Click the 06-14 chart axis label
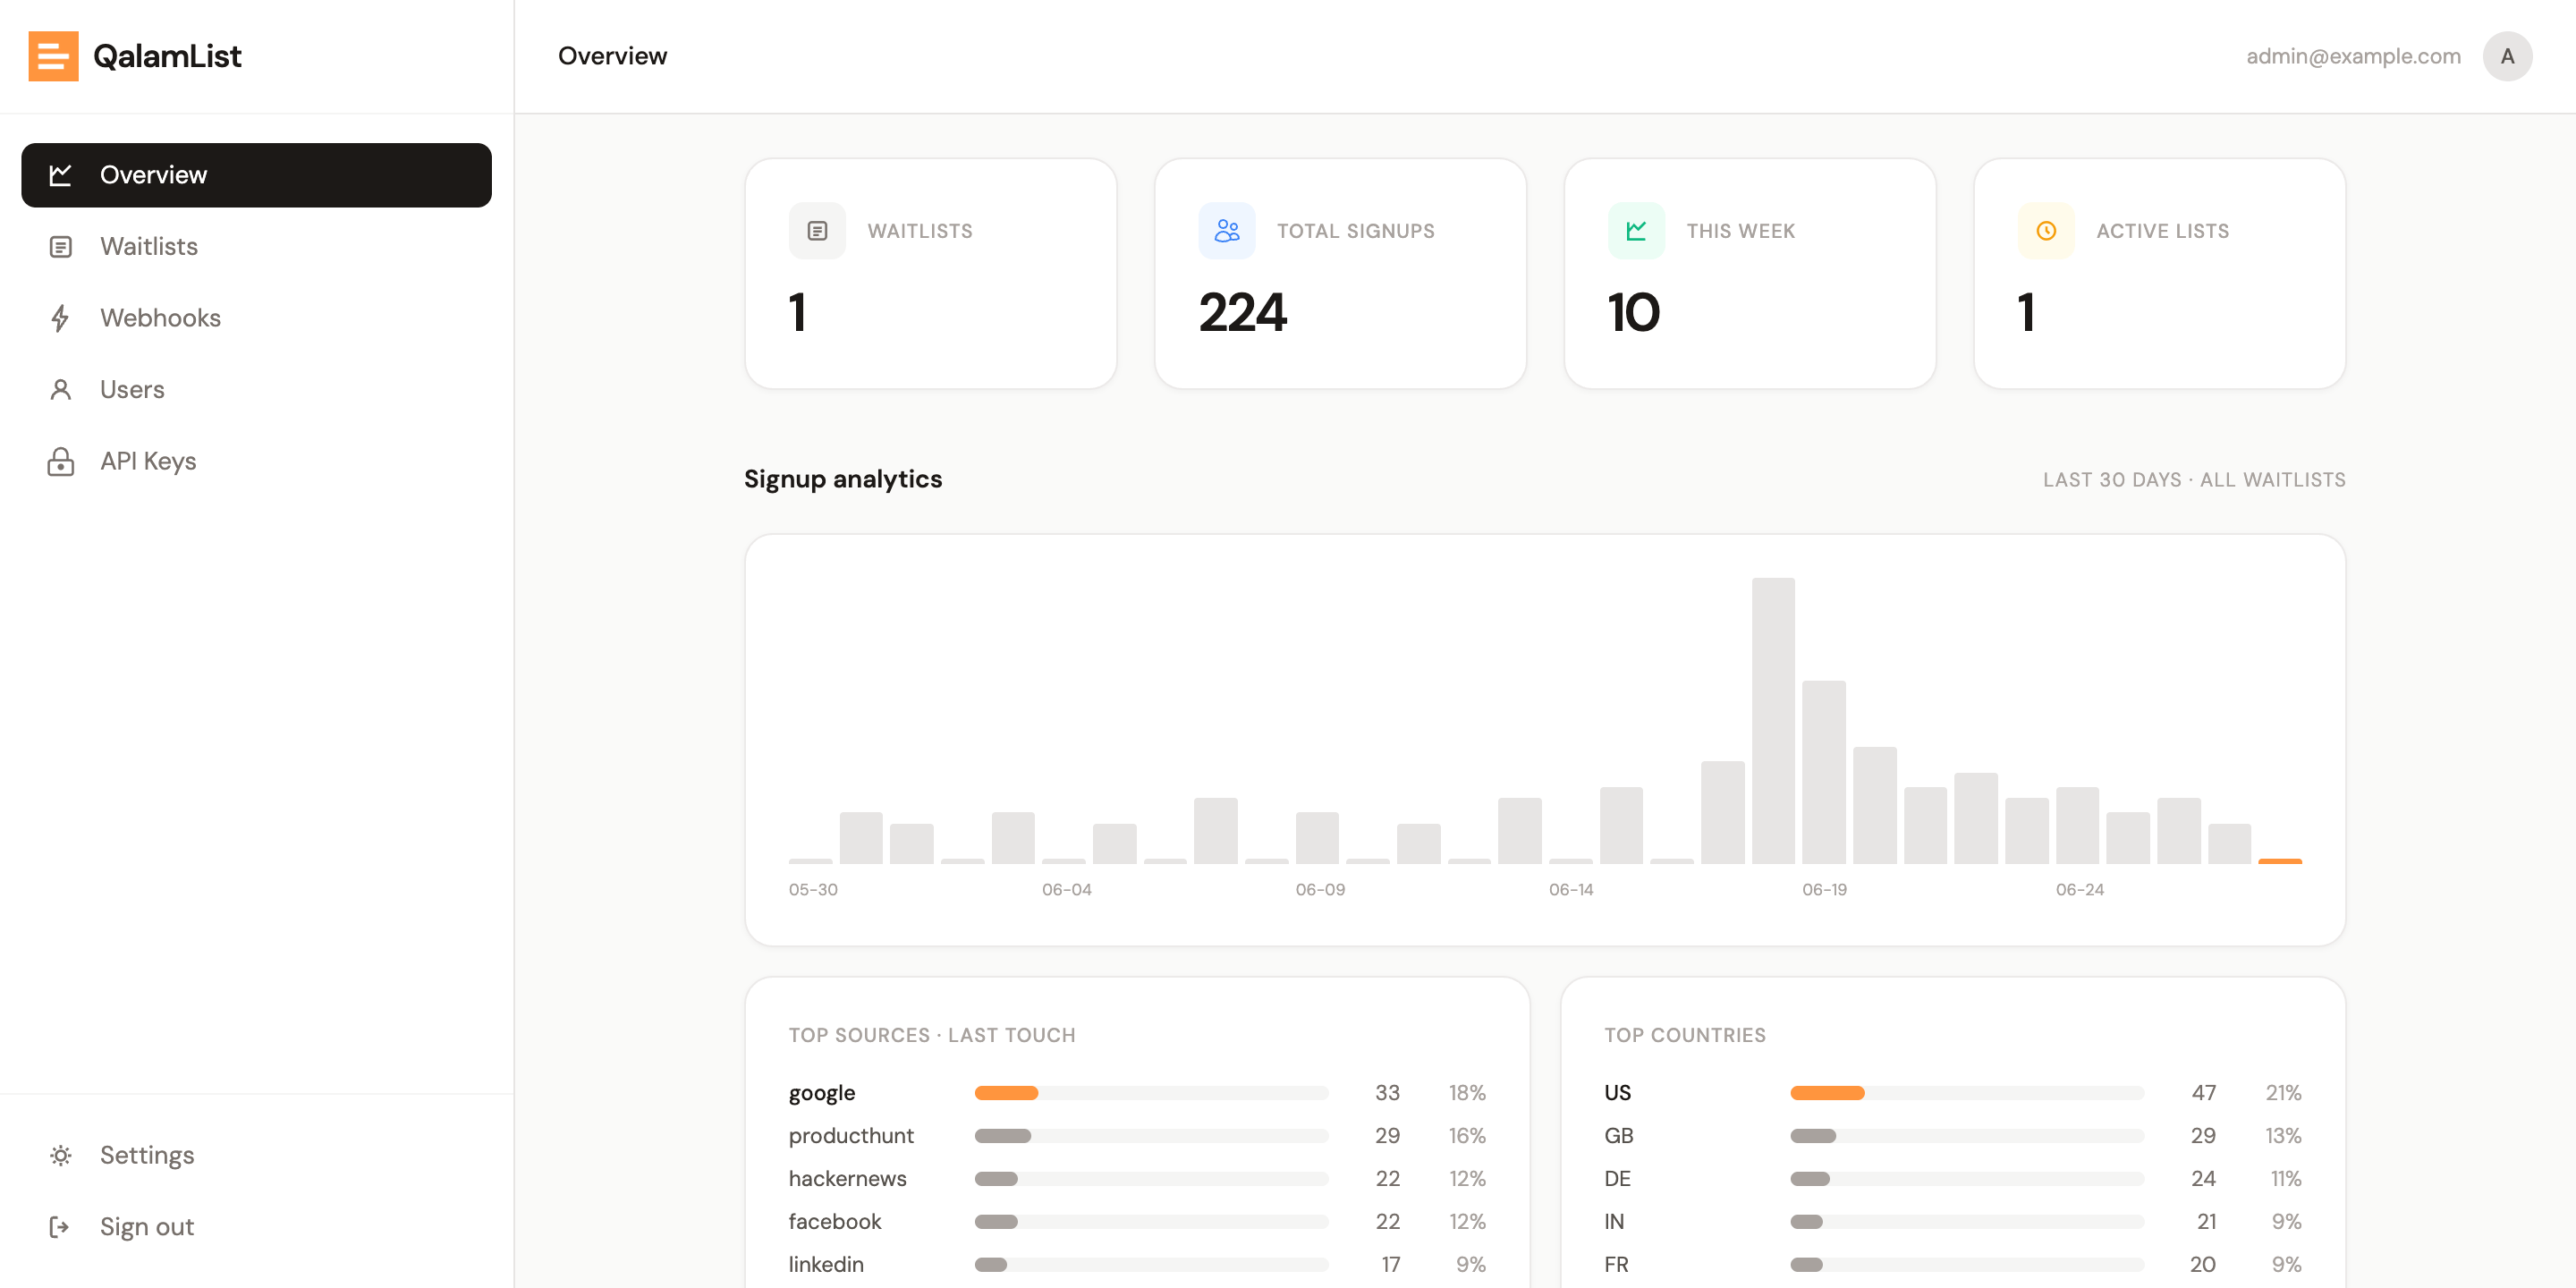The width and height of the screenshot is (2576, 1288). click(1571, 890)
